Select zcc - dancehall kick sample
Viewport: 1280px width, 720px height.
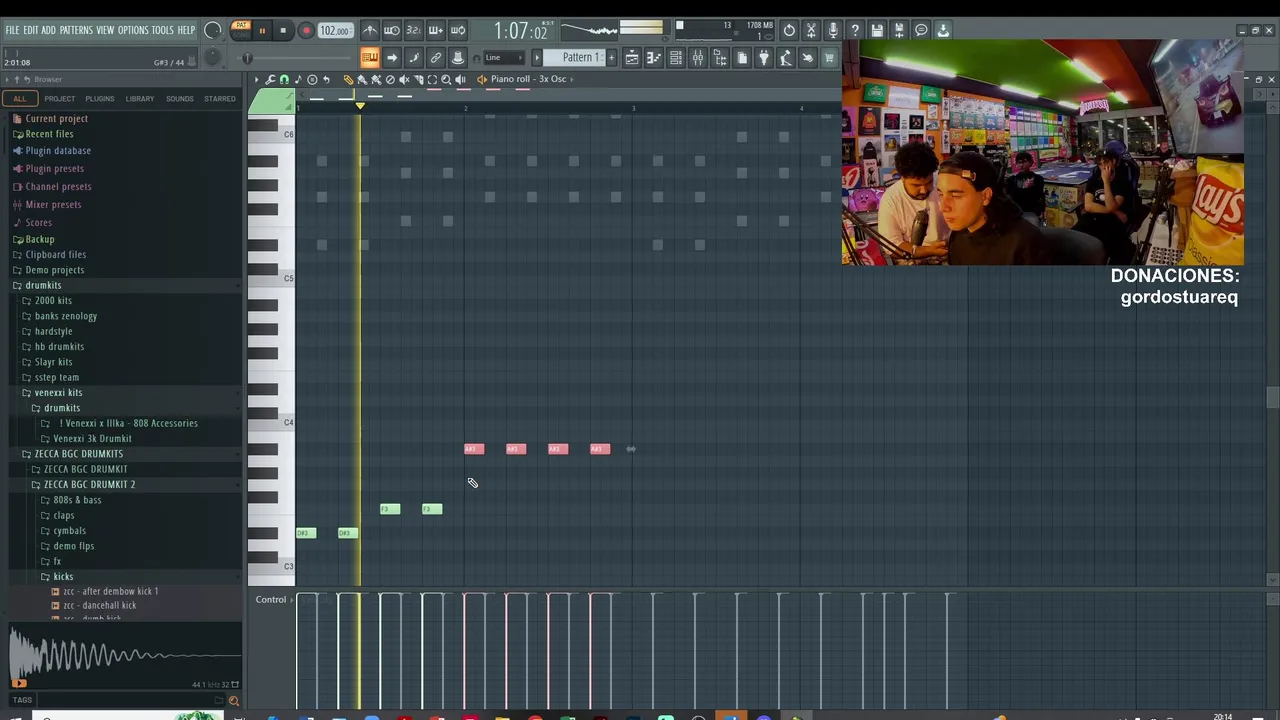(x=100, y=605)
